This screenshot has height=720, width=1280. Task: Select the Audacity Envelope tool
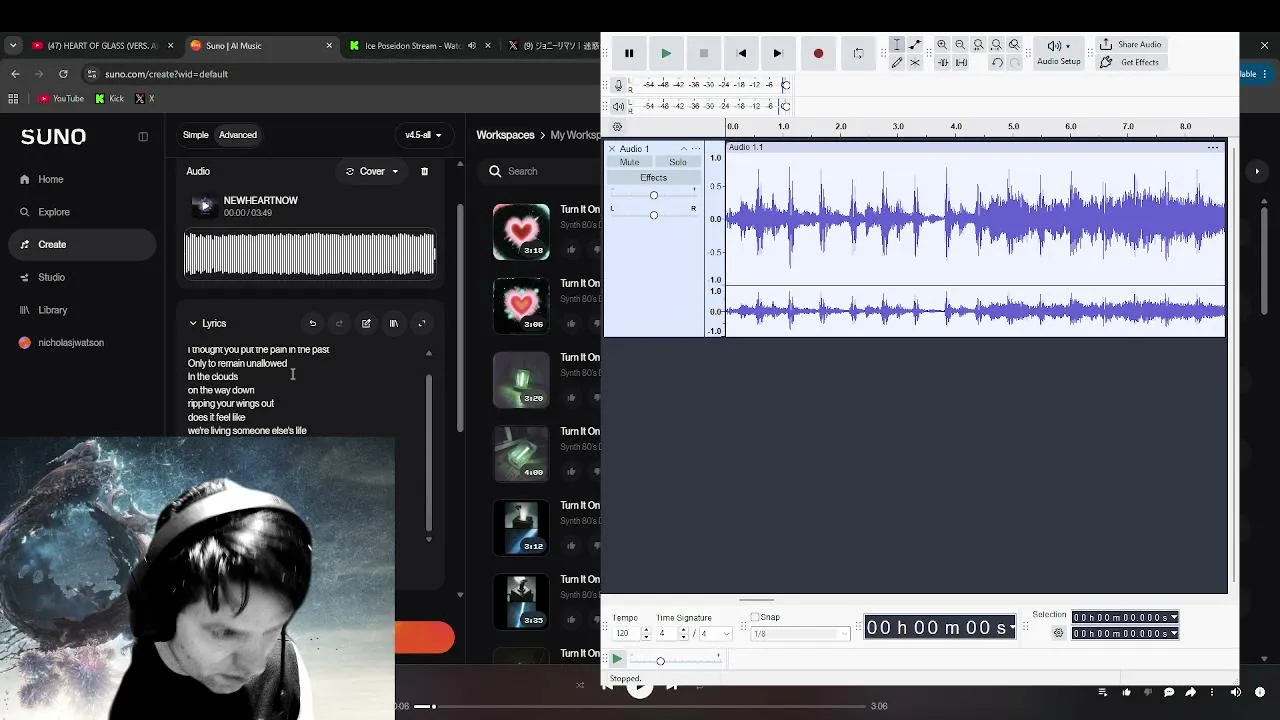click(915, 45)
